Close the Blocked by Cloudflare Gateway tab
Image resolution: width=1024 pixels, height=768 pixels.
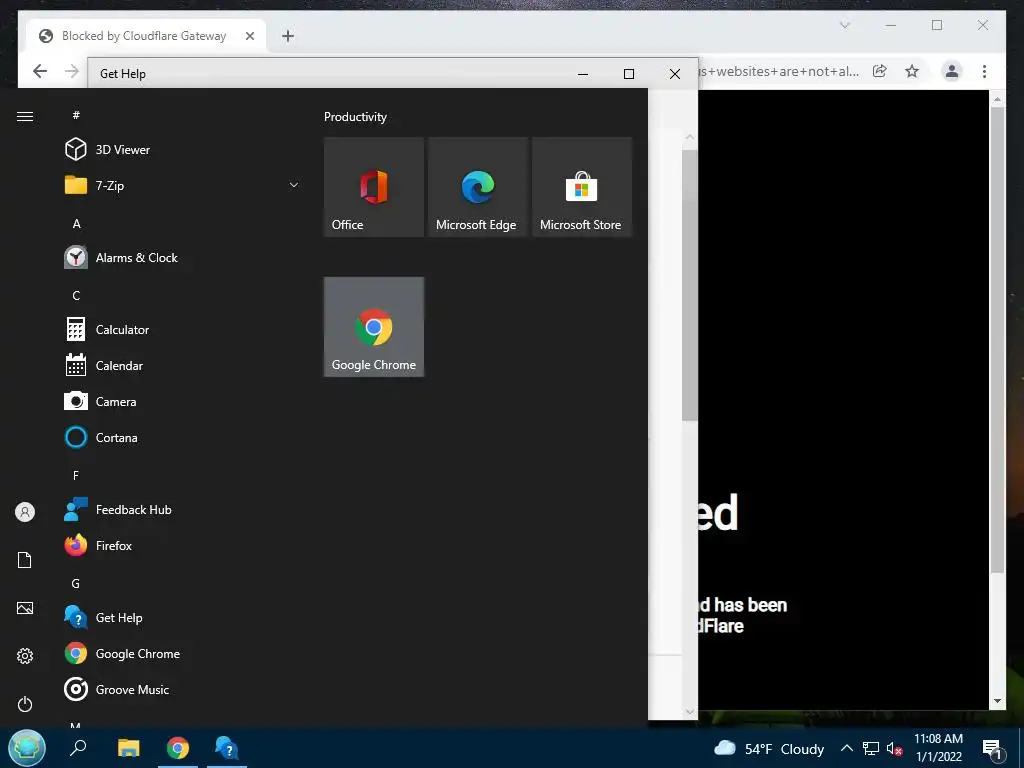pos(249,36)
